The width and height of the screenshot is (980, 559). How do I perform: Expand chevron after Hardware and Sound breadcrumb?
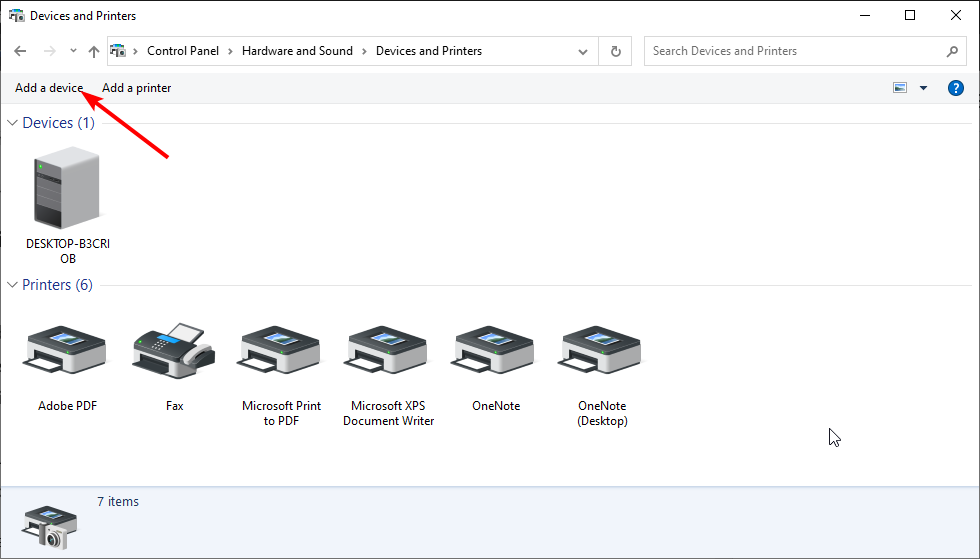coord(364,51)
